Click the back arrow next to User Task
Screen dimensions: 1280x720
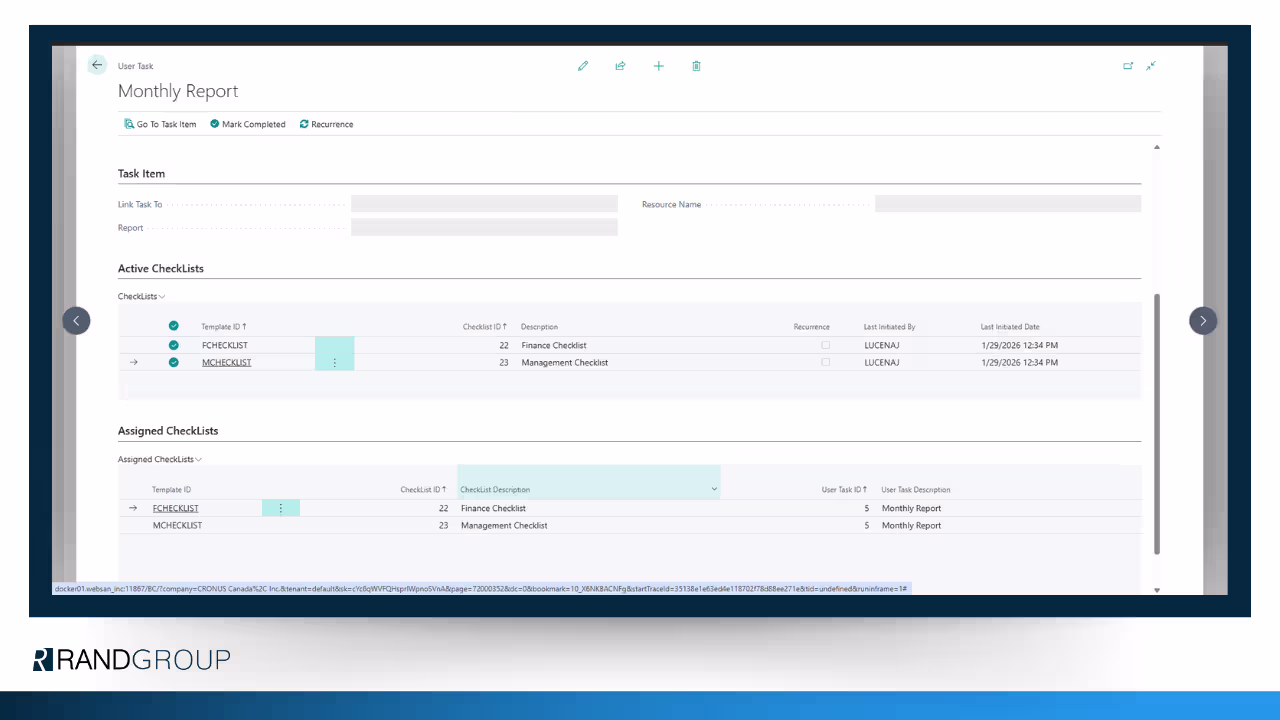pos(97,65)
